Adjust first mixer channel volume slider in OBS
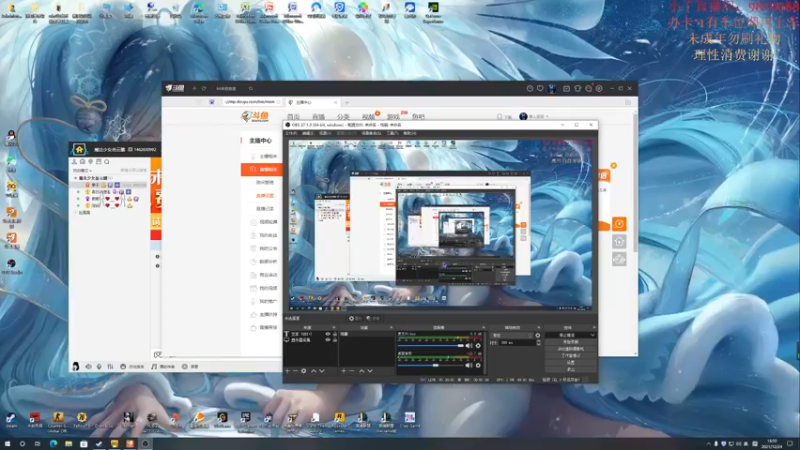The height and width of the screenshot is (450, 800). (431, 345)
